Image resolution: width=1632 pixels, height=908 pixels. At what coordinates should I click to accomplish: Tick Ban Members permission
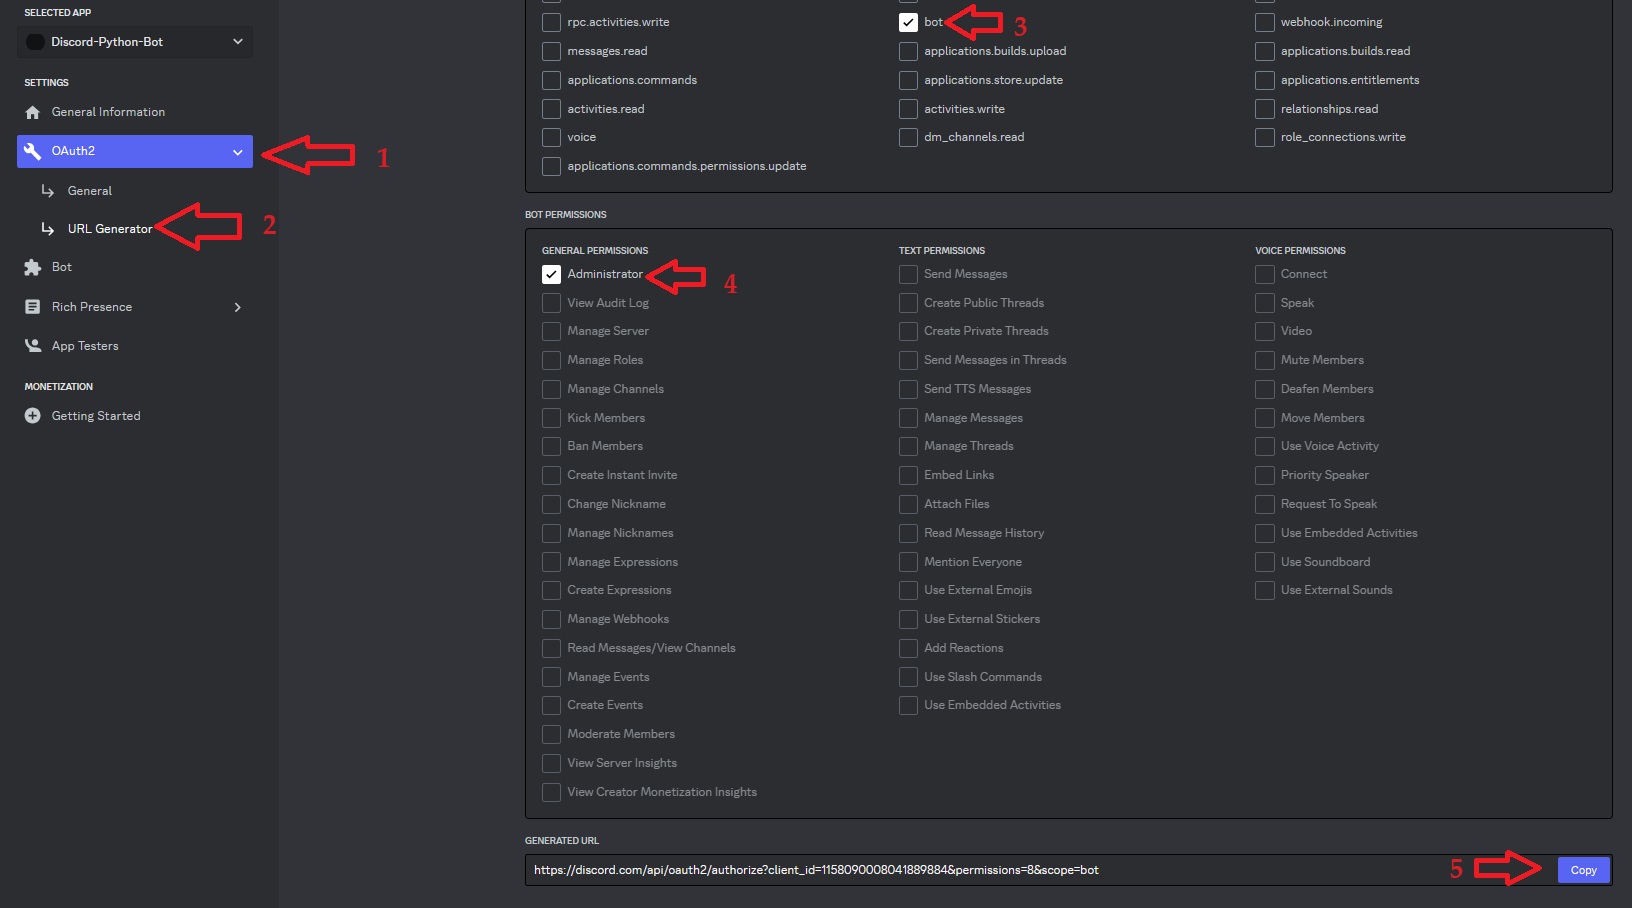coord(551,446)
